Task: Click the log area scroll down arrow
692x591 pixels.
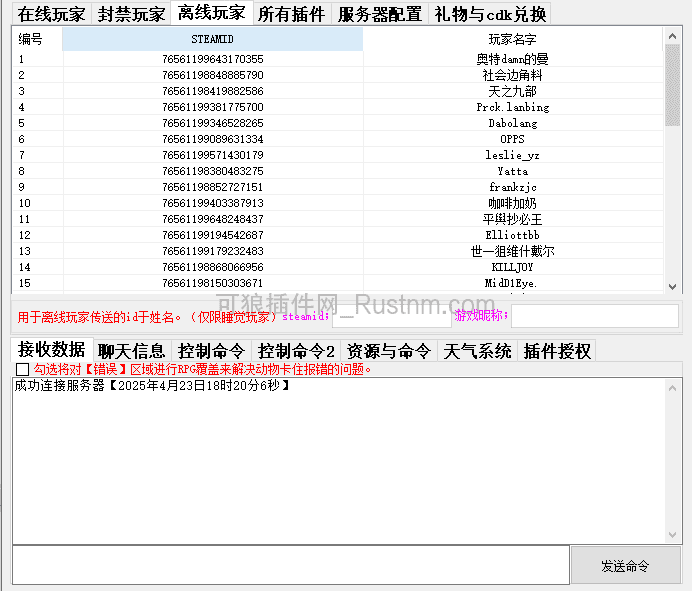Action: [672, 535]
